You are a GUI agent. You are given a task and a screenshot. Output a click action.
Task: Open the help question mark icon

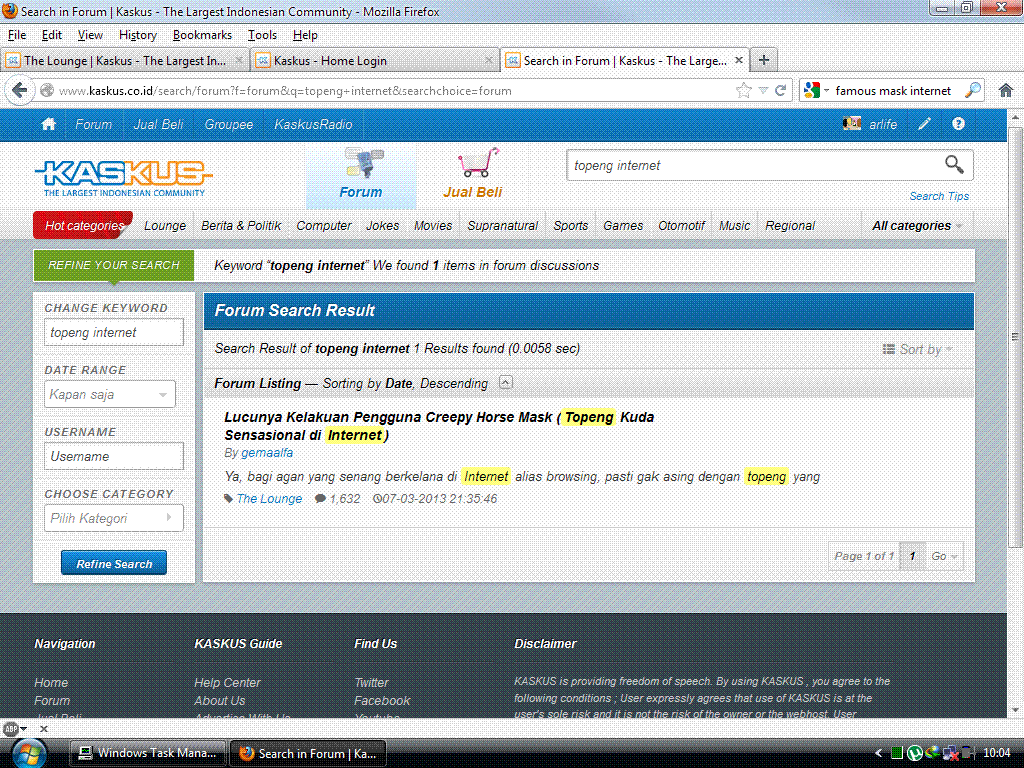958,124
